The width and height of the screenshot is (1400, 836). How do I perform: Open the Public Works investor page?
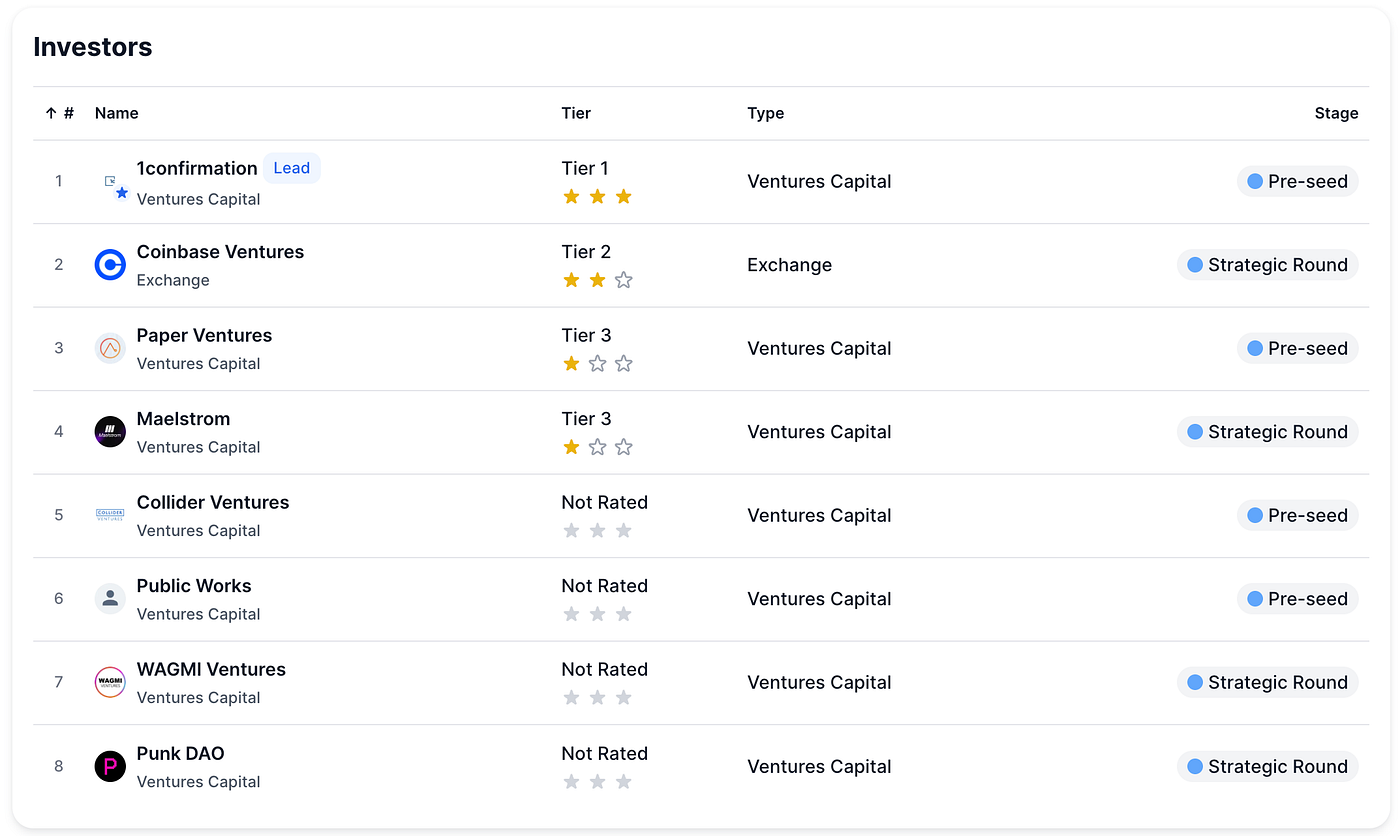tap(194, 586)
